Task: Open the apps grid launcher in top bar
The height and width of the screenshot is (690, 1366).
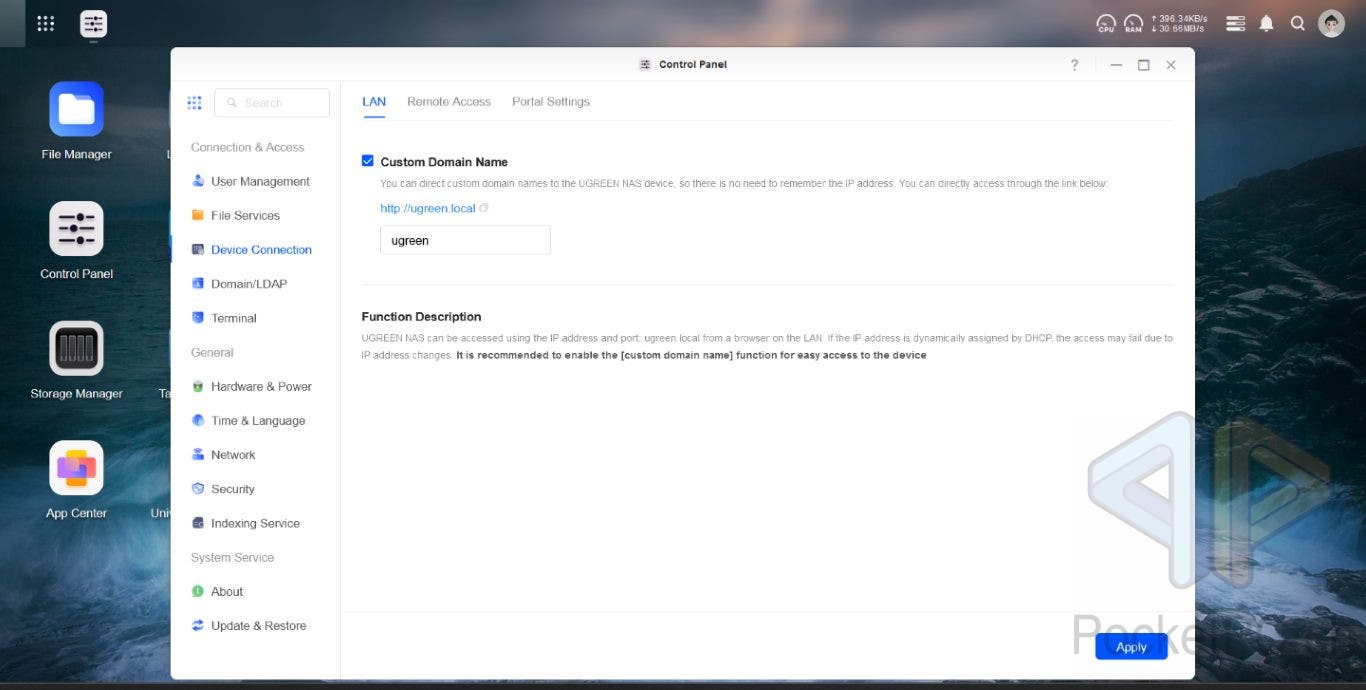Action: pyautogui.click(x=45, y=23)
